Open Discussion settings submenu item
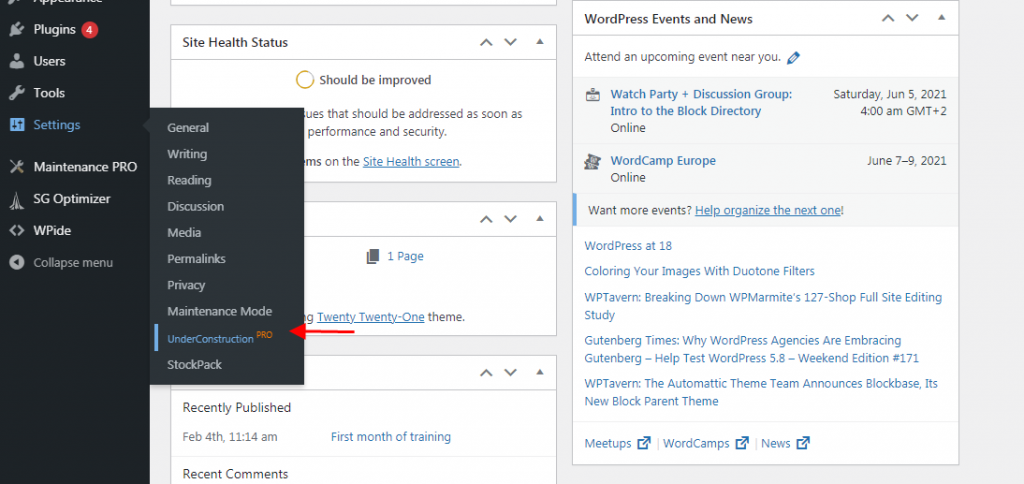The image size is (1024, 484). [x=195, y=206]
